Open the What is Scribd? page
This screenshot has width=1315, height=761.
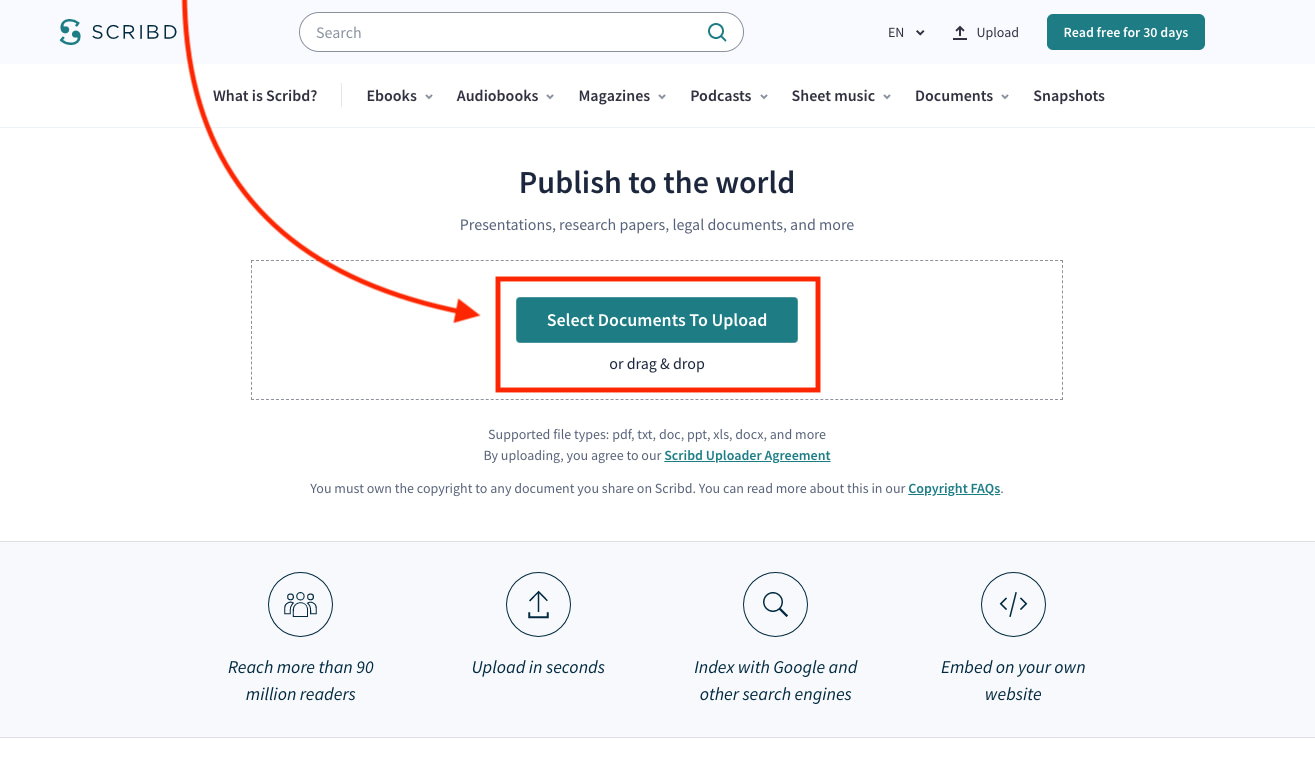point(264,95)
